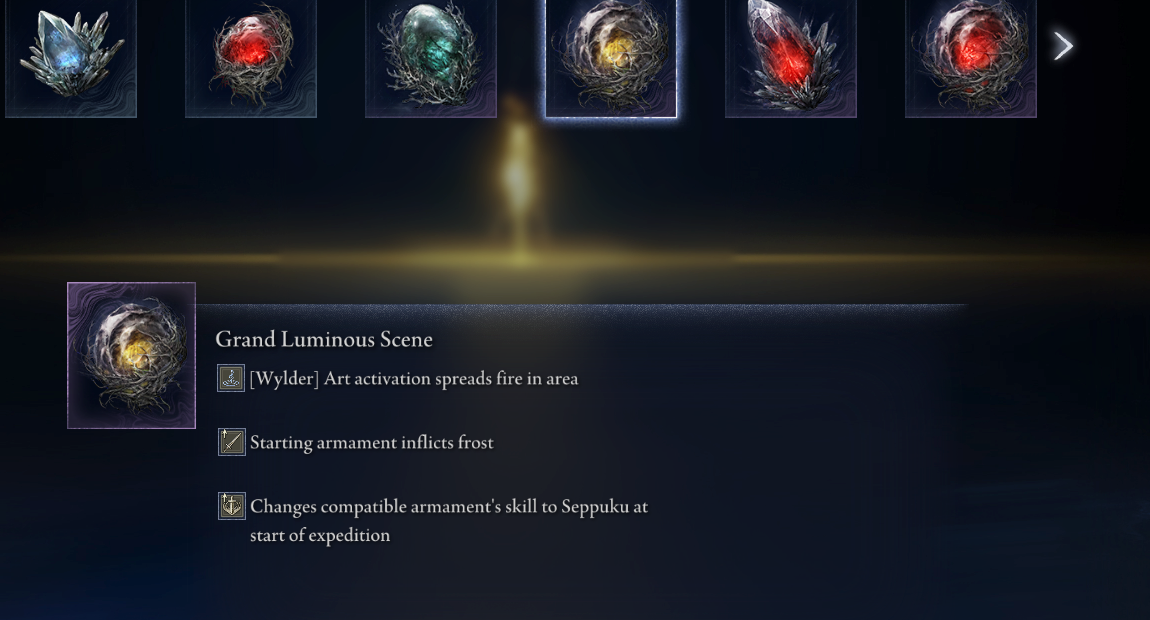The width and height of the screenshot is (1150, 620).
Task: Click the start of expedition text line
Action: click(x=320, y=535)
